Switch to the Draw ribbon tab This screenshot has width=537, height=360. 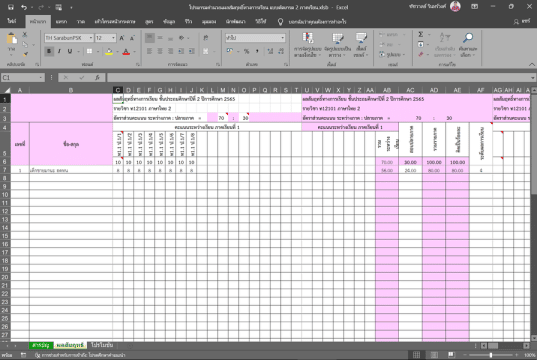[81, 22]
